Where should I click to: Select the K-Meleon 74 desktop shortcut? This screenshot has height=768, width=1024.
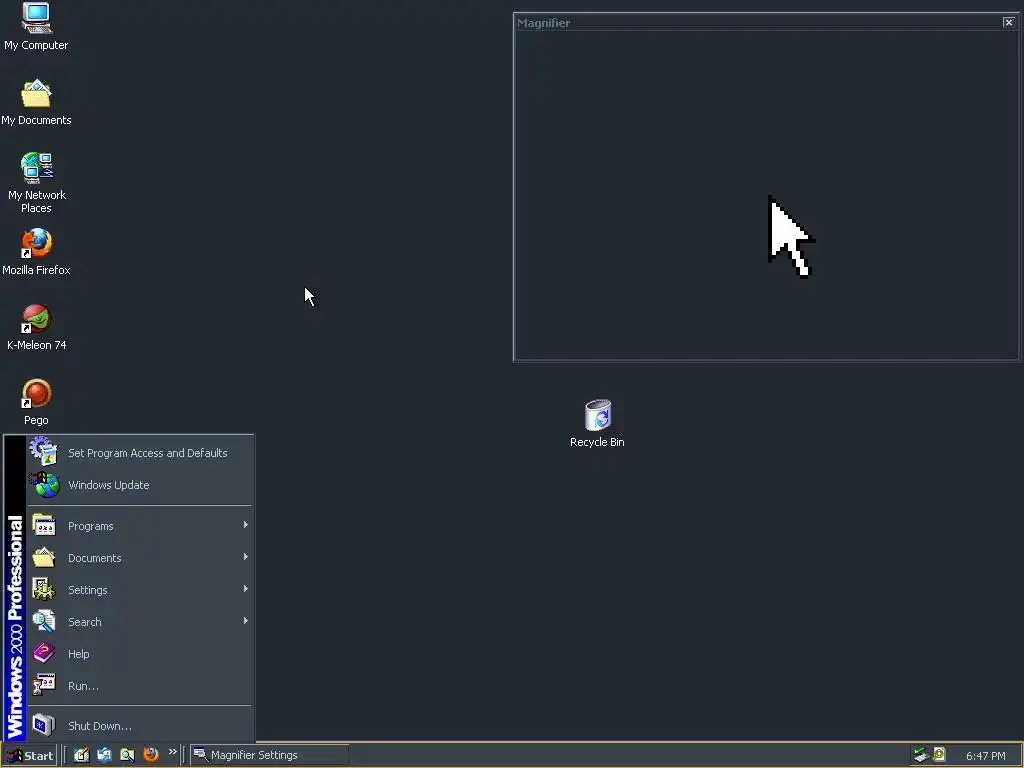coord(36,327)
